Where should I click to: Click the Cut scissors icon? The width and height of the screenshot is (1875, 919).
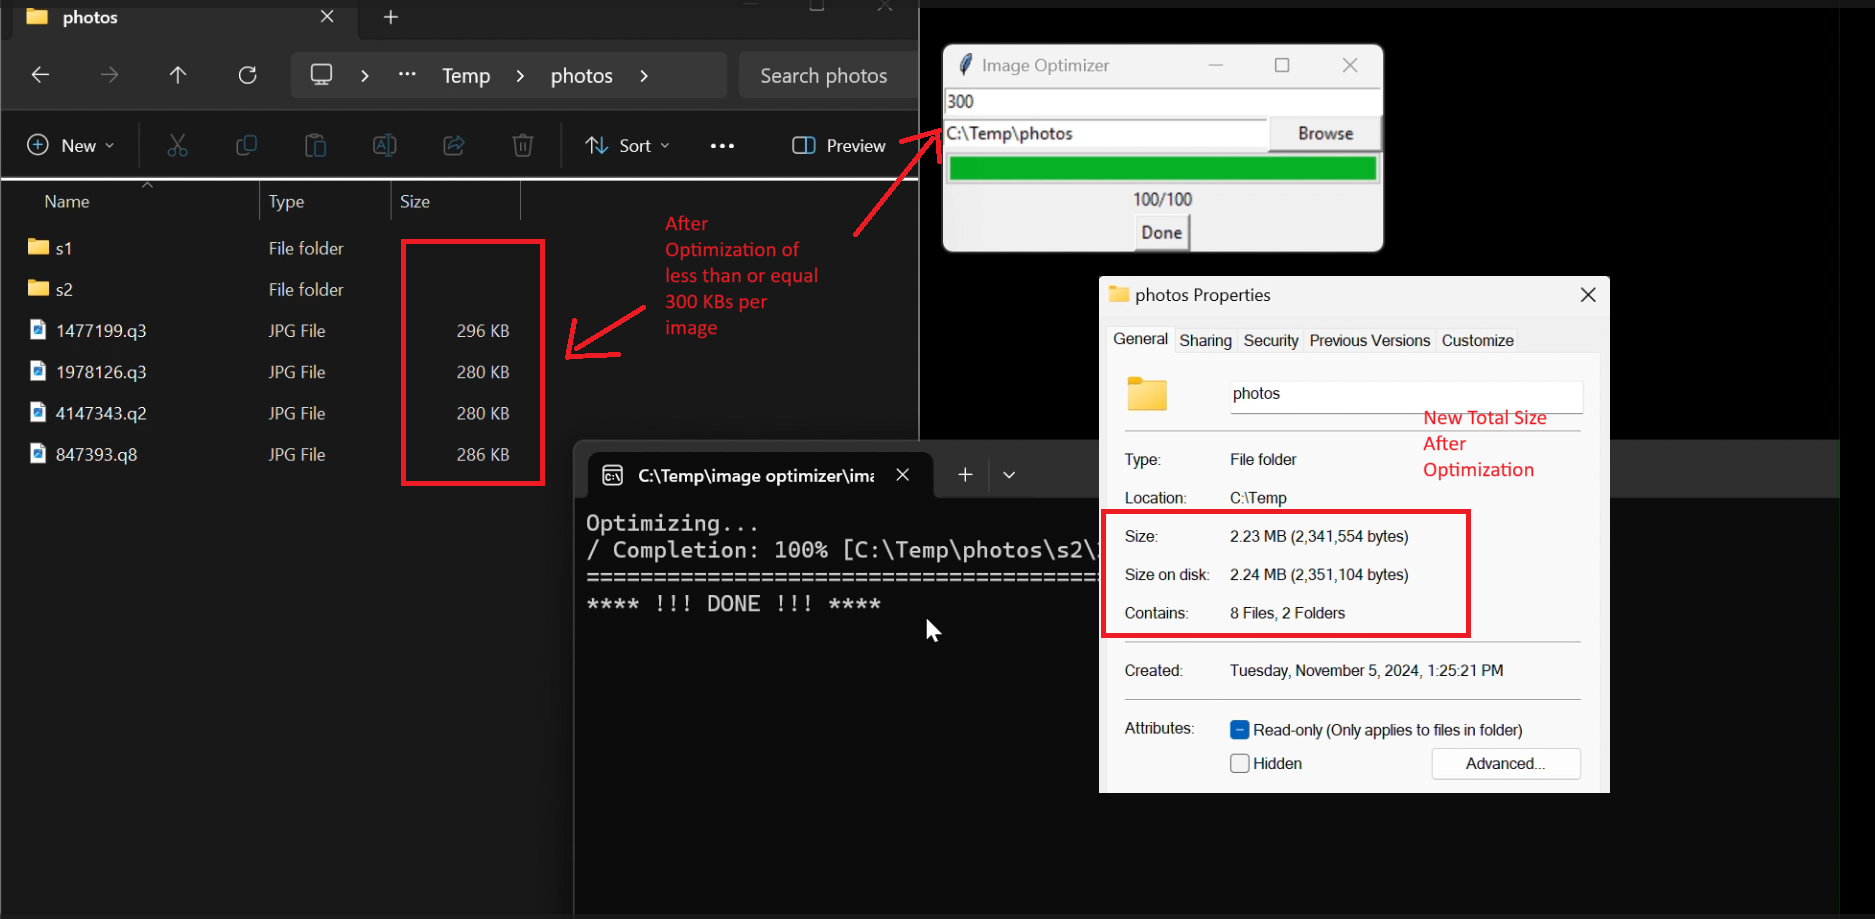click(177, 146)
